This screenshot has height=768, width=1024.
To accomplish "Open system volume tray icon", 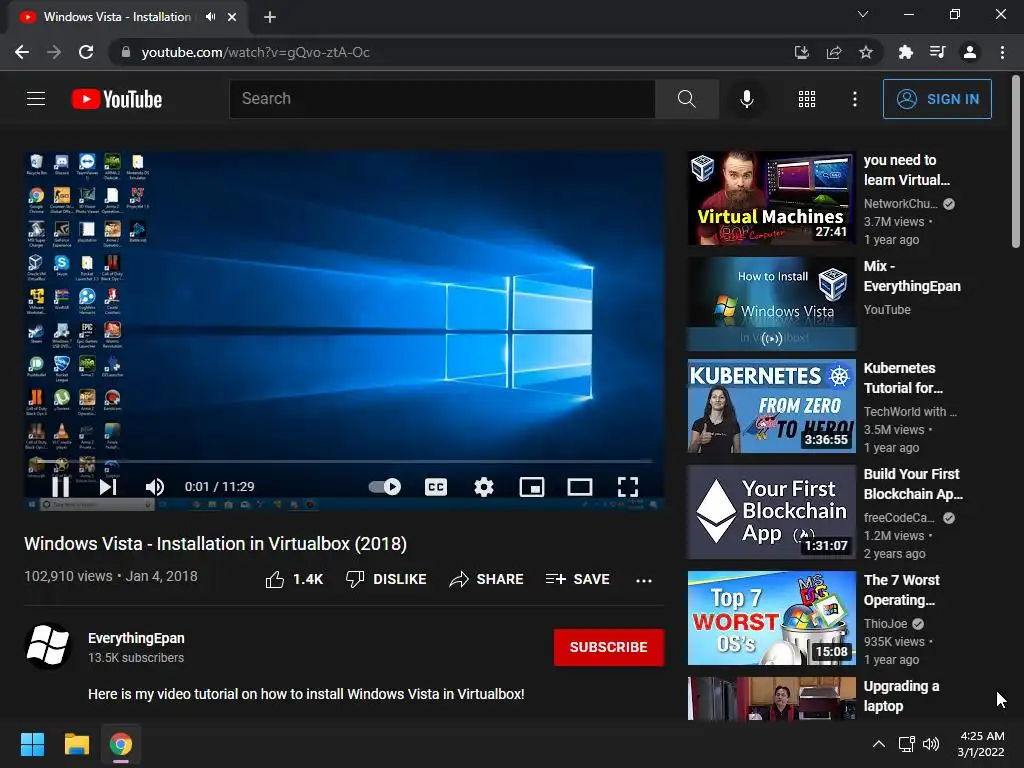I will click(x=931, y=744).
